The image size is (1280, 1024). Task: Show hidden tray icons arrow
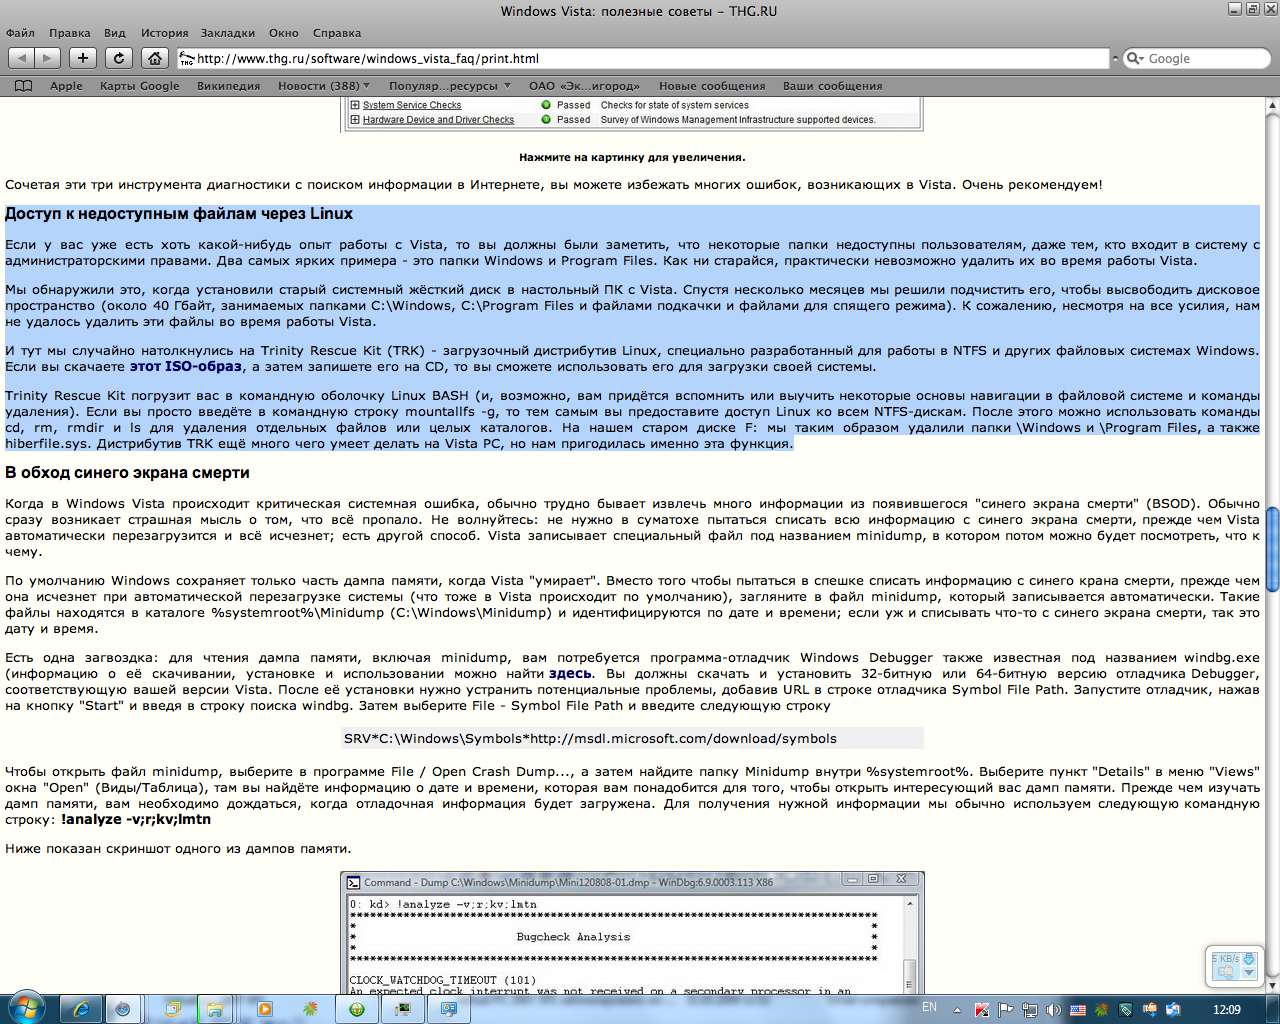(957, 1011)
